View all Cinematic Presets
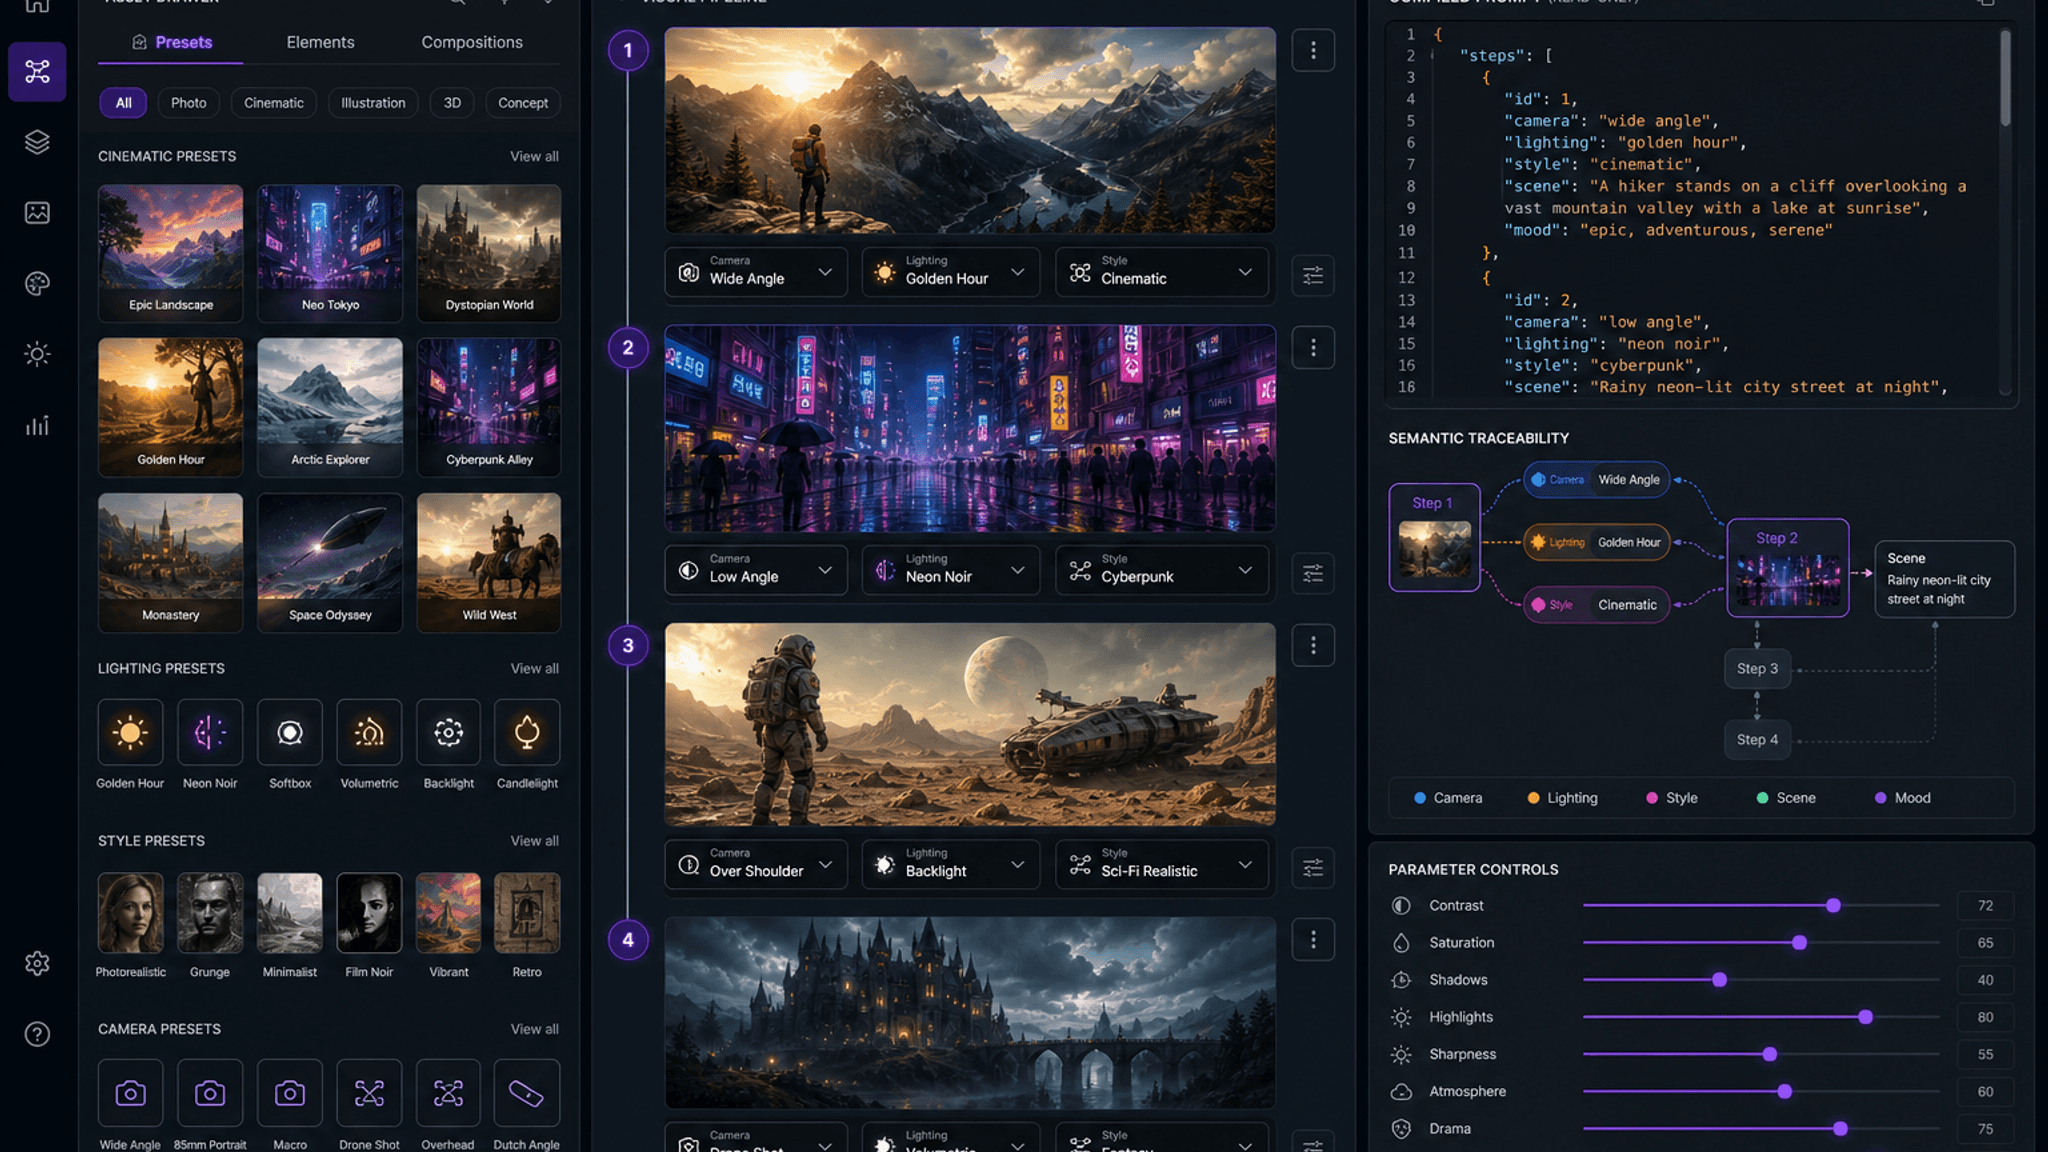Screen dimensions: 2048x1152 534,156
